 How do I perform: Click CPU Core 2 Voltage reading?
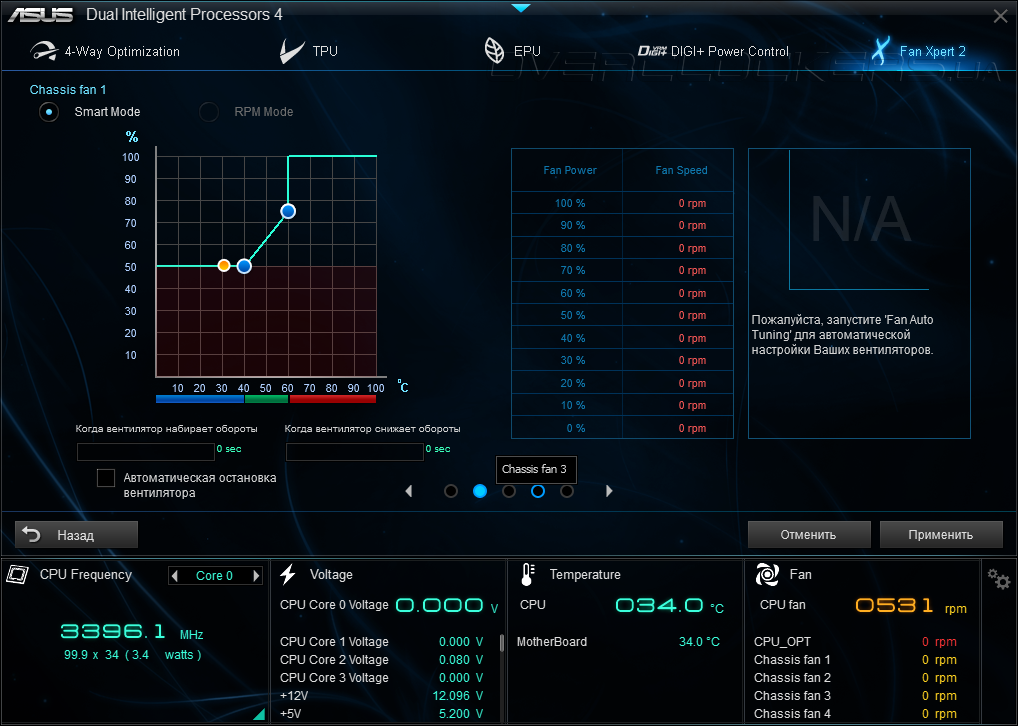(382, 660)
